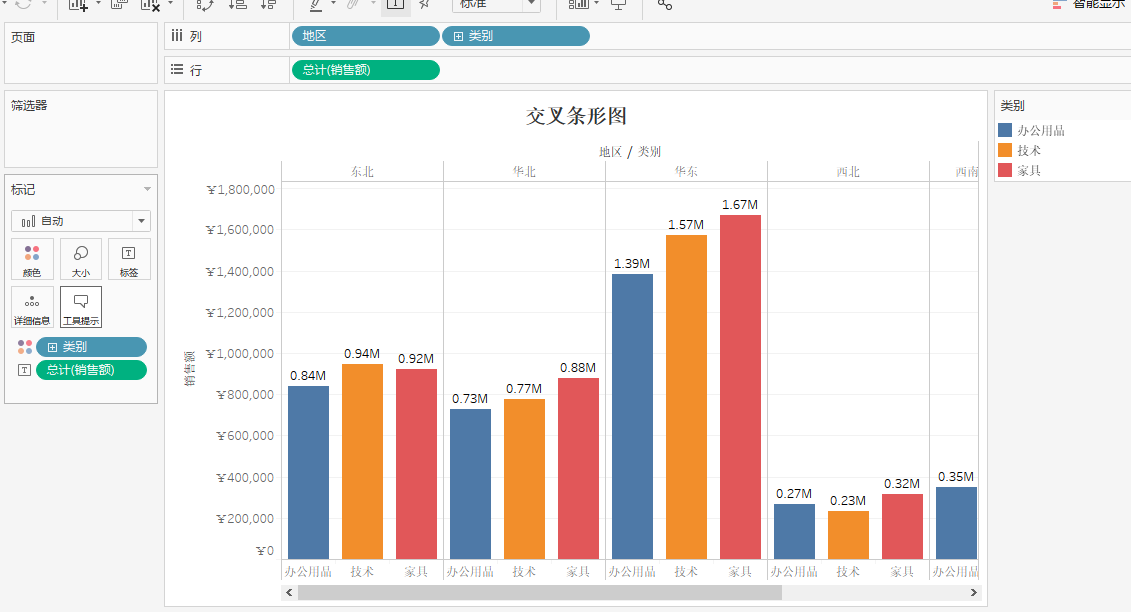Image resolution: width=1131 pixels, height=612 pixels.
Task: Open the 标记 card menu arrow
Action: coord(147,189)
